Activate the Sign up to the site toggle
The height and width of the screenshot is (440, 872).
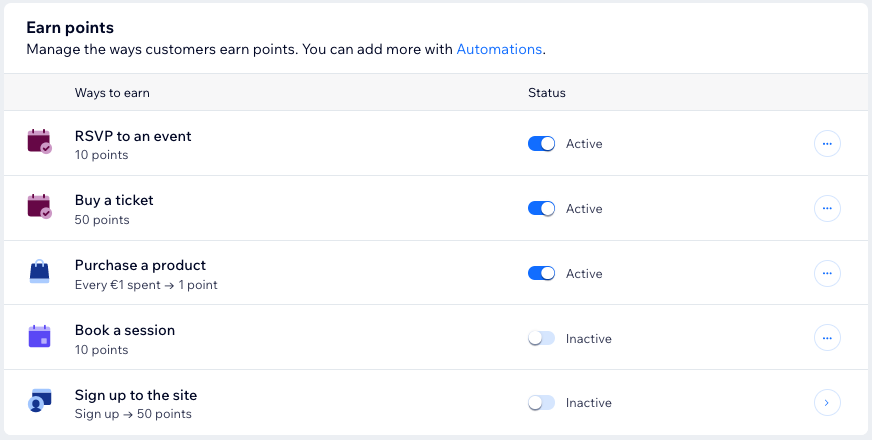click(541, 402)
